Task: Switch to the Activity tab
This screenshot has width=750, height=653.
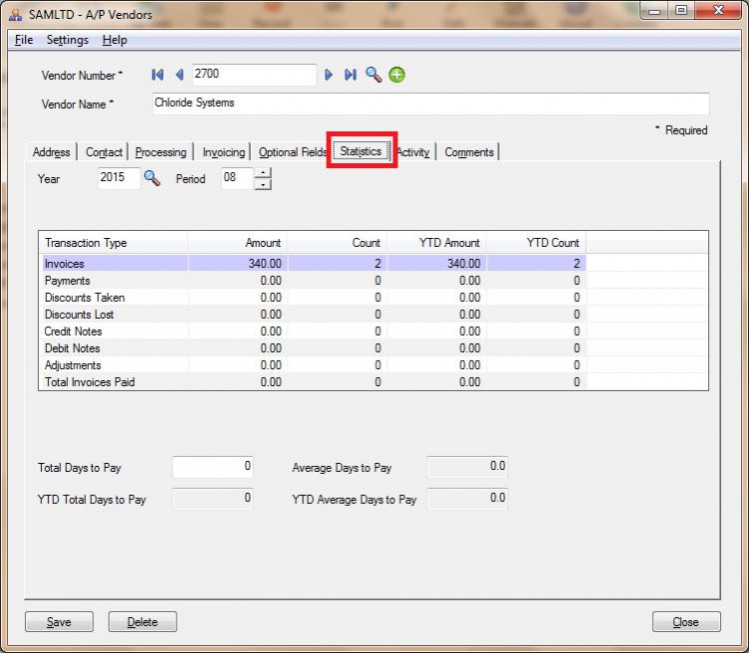Action: (413, 152)
